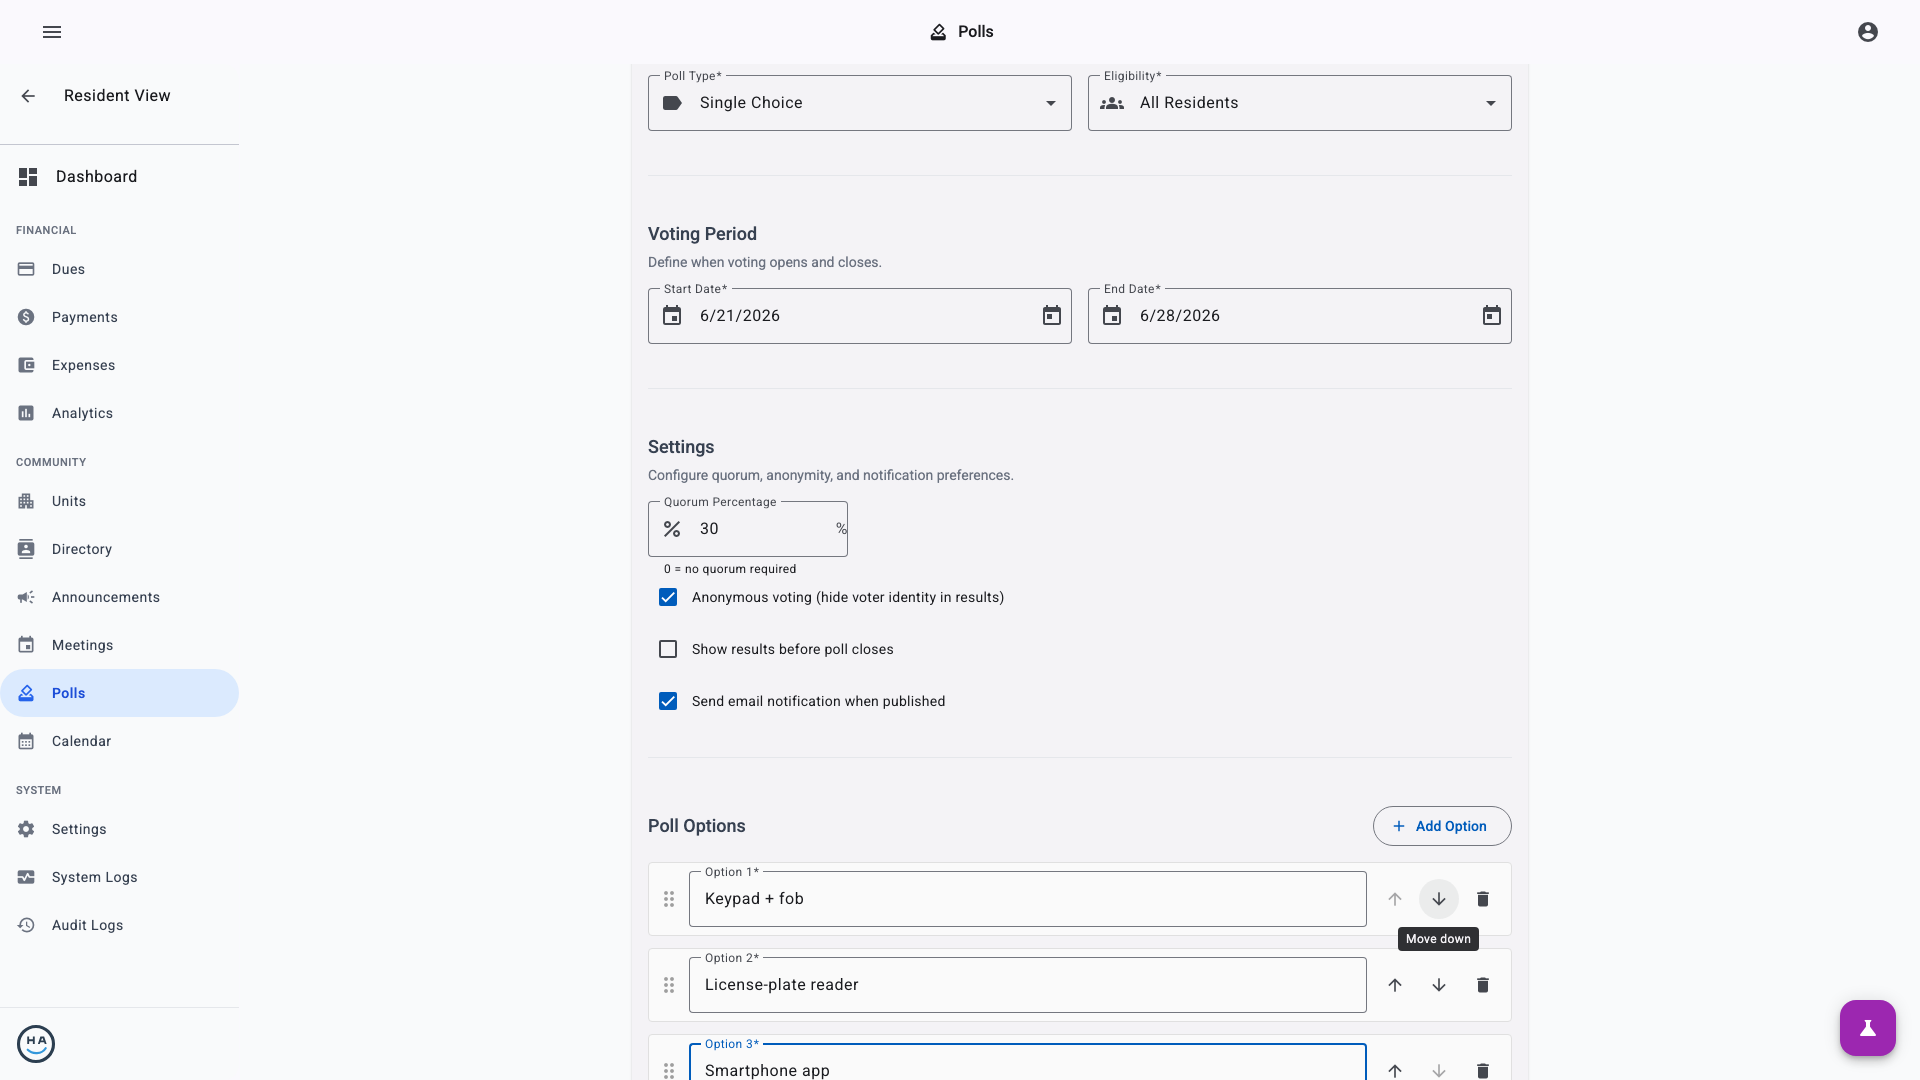Delete the Keypad + fob option
1920x1080 pixels.
tap(1483, 899)
